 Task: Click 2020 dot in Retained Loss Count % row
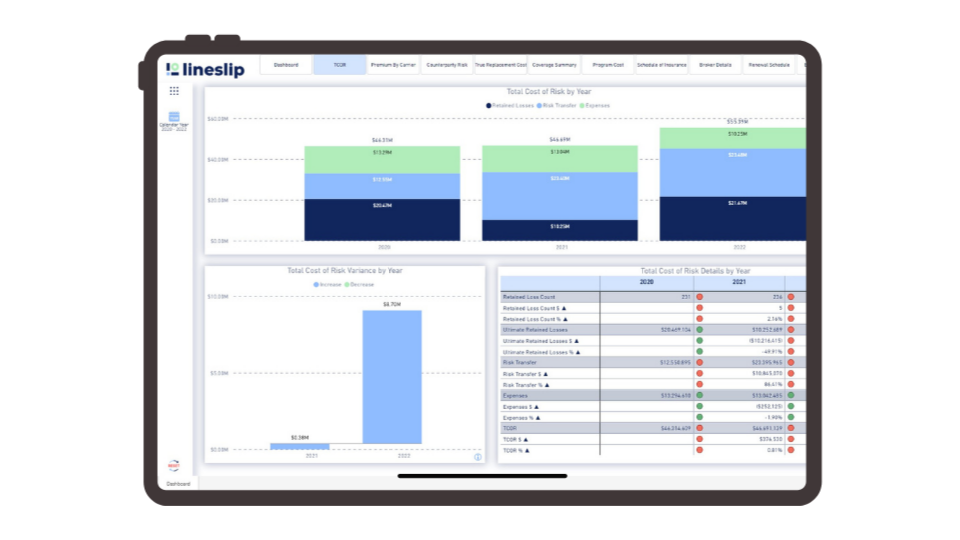pyautogui.click(x=699, y=319)
